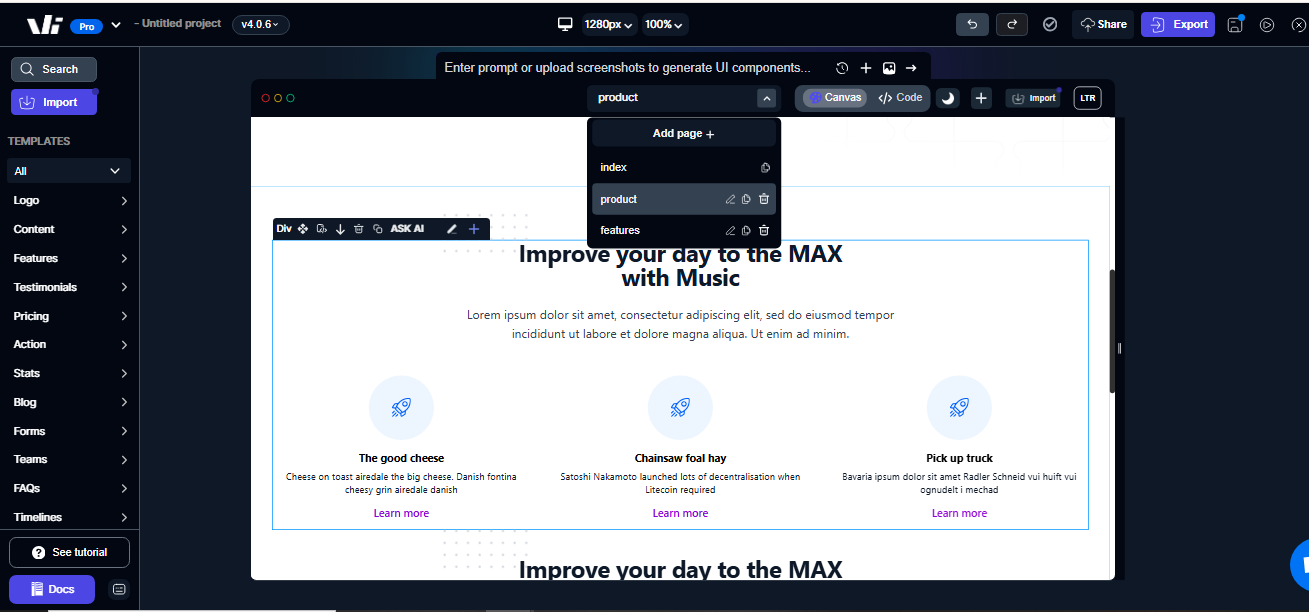Screen dimensions: 1309x612
Task: Click upload image icon in prompt bar
Action: click(889, 68)
